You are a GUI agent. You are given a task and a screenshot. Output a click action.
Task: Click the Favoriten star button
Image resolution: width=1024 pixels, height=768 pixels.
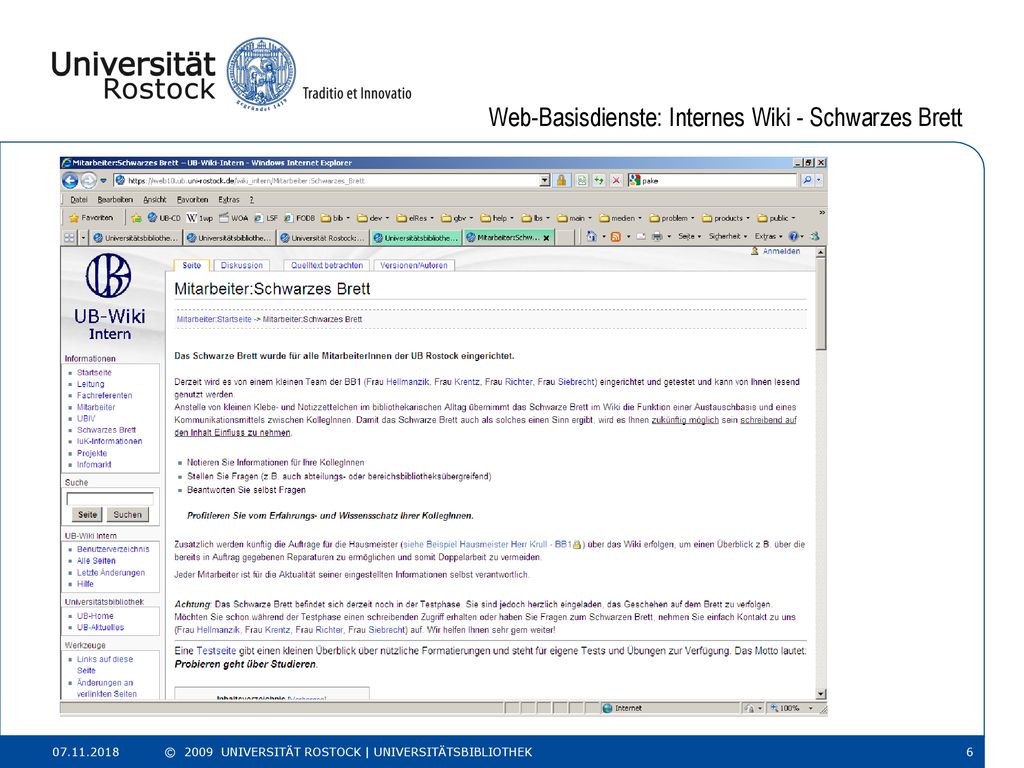[91, 218]
